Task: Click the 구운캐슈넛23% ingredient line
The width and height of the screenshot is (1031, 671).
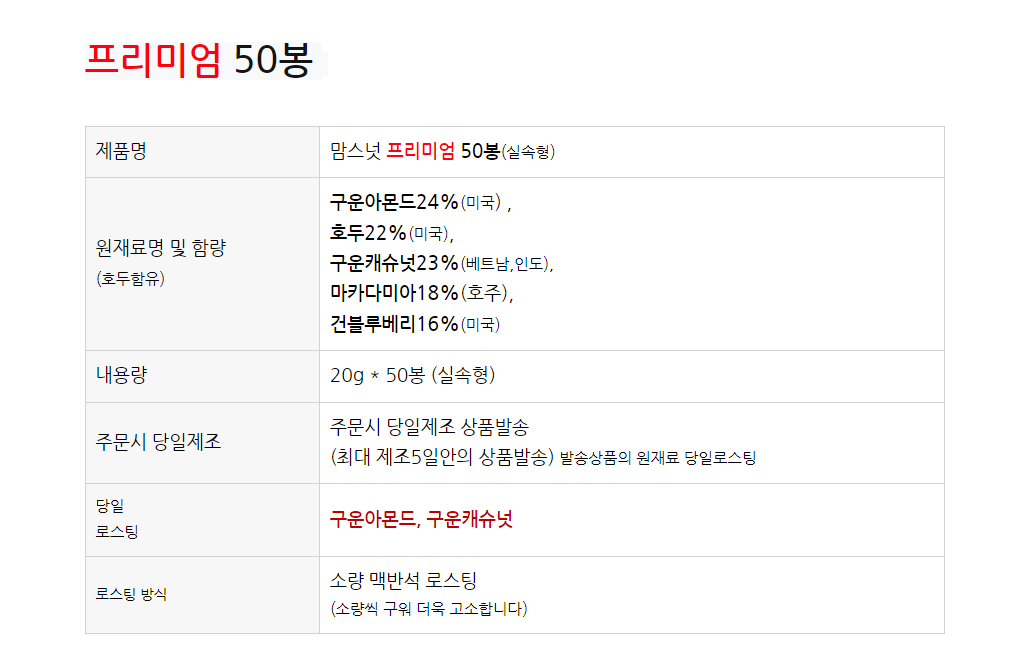Action: coord(440,263)
